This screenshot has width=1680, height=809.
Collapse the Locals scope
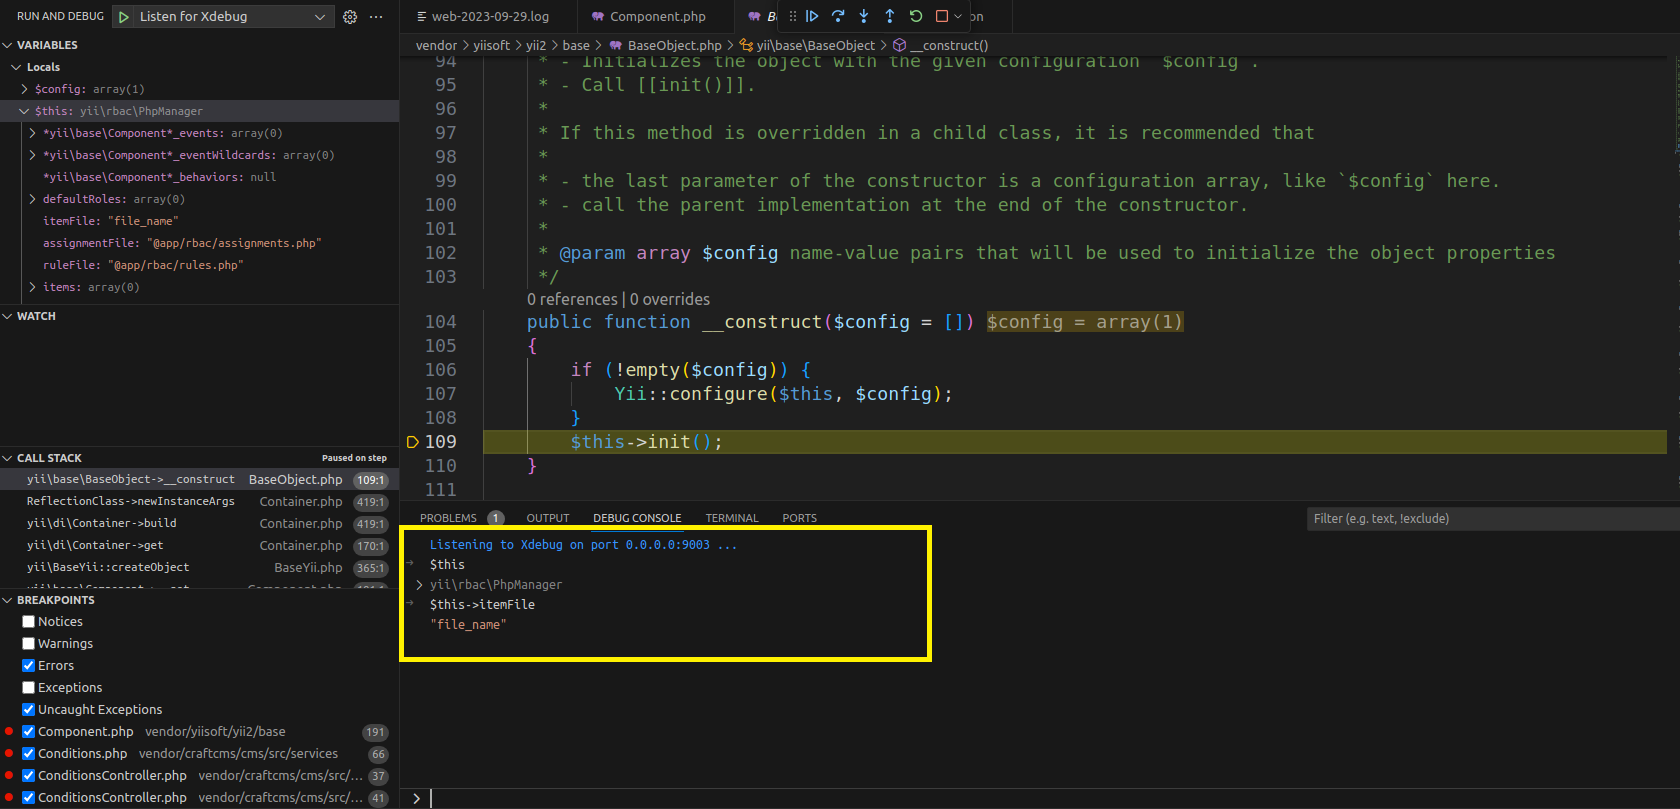[16, 67]
